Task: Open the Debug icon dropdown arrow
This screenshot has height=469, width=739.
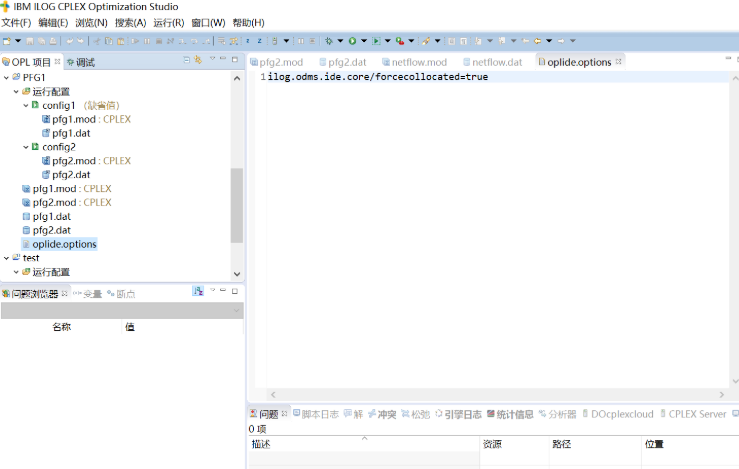Action: click(x=340, y=41)
